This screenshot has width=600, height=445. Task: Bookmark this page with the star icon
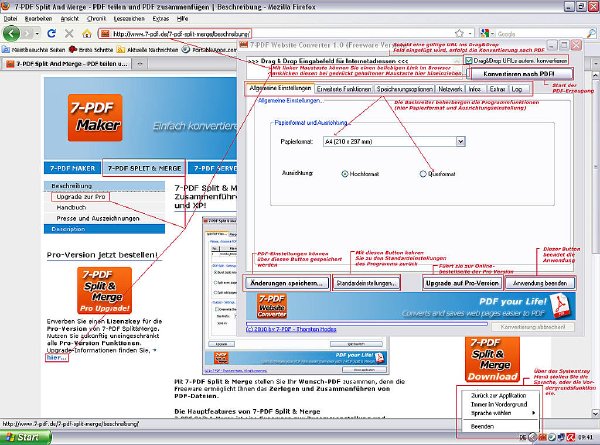coord(459,34)
